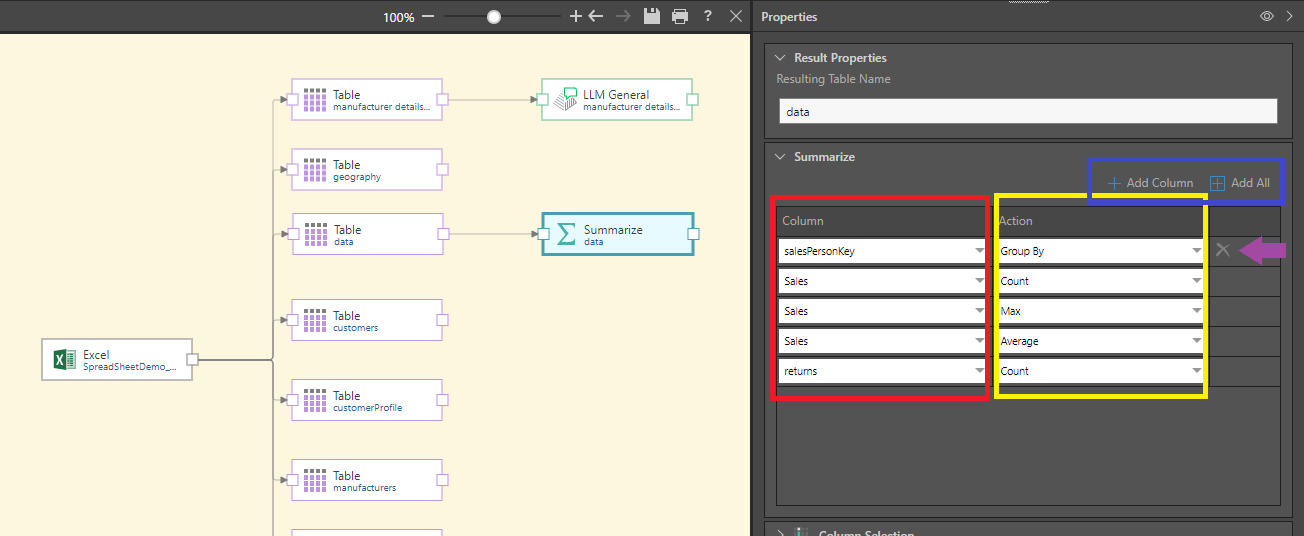Viewport: 1304px width, 536px height.
Task: Collapse the Result Properties section
Action: coord(780,58)
